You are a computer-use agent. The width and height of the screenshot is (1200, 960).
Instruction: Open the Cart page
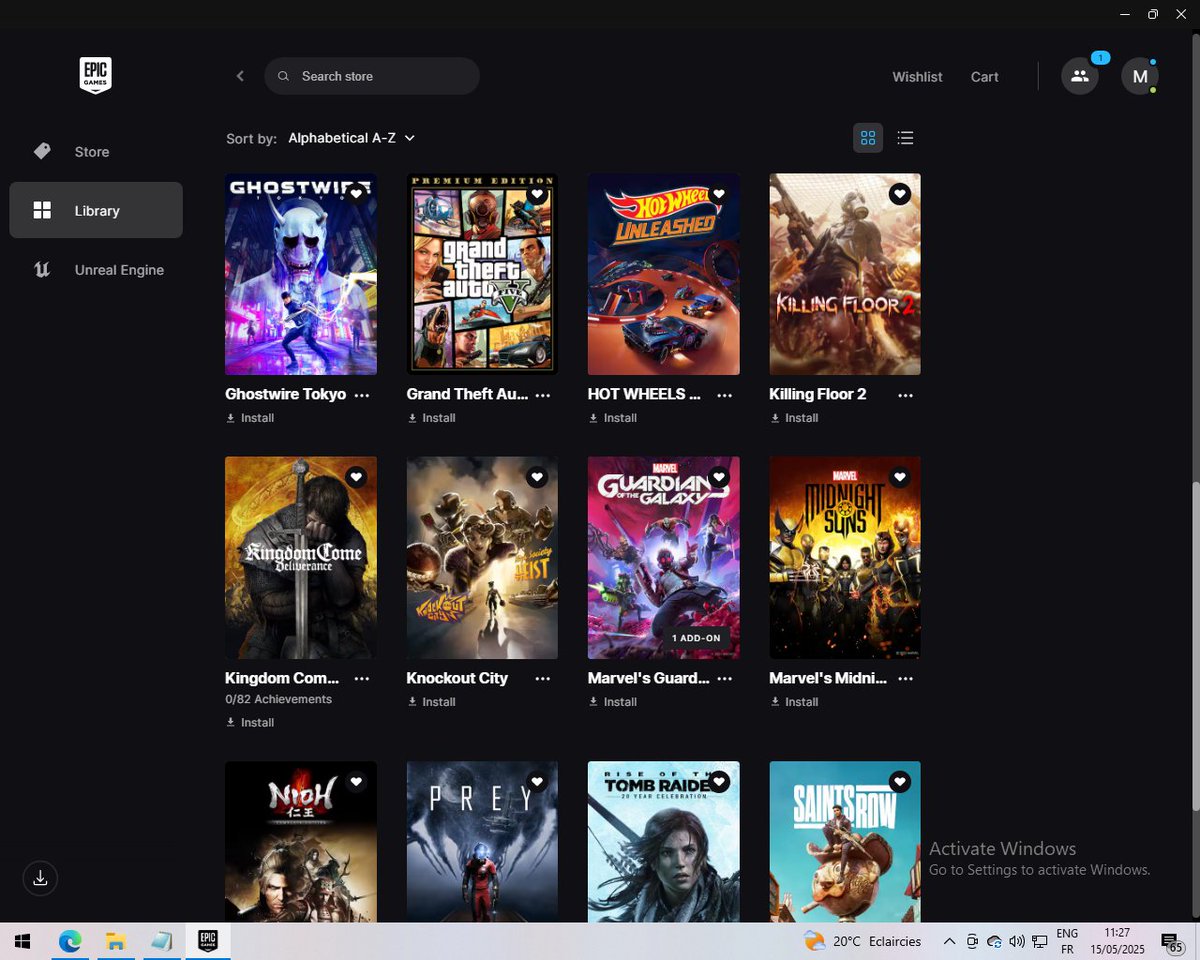[x=984, y=77]
